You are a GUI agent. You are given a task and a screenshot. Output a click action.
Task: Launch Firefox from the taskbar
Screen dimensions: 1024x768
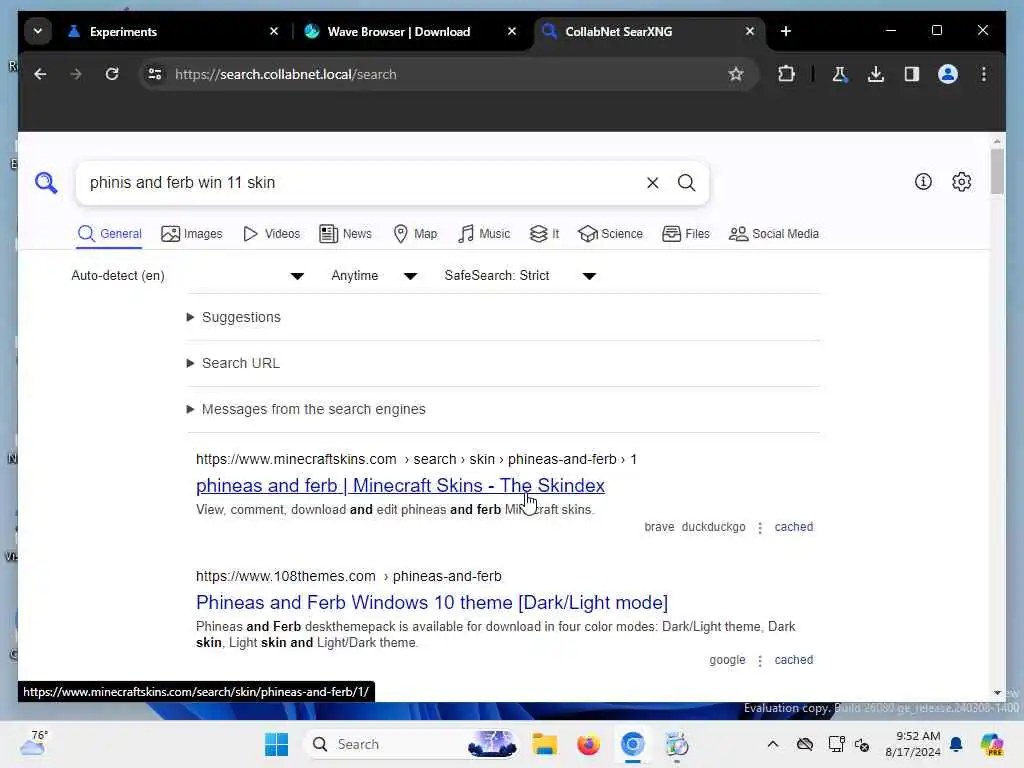588,744
